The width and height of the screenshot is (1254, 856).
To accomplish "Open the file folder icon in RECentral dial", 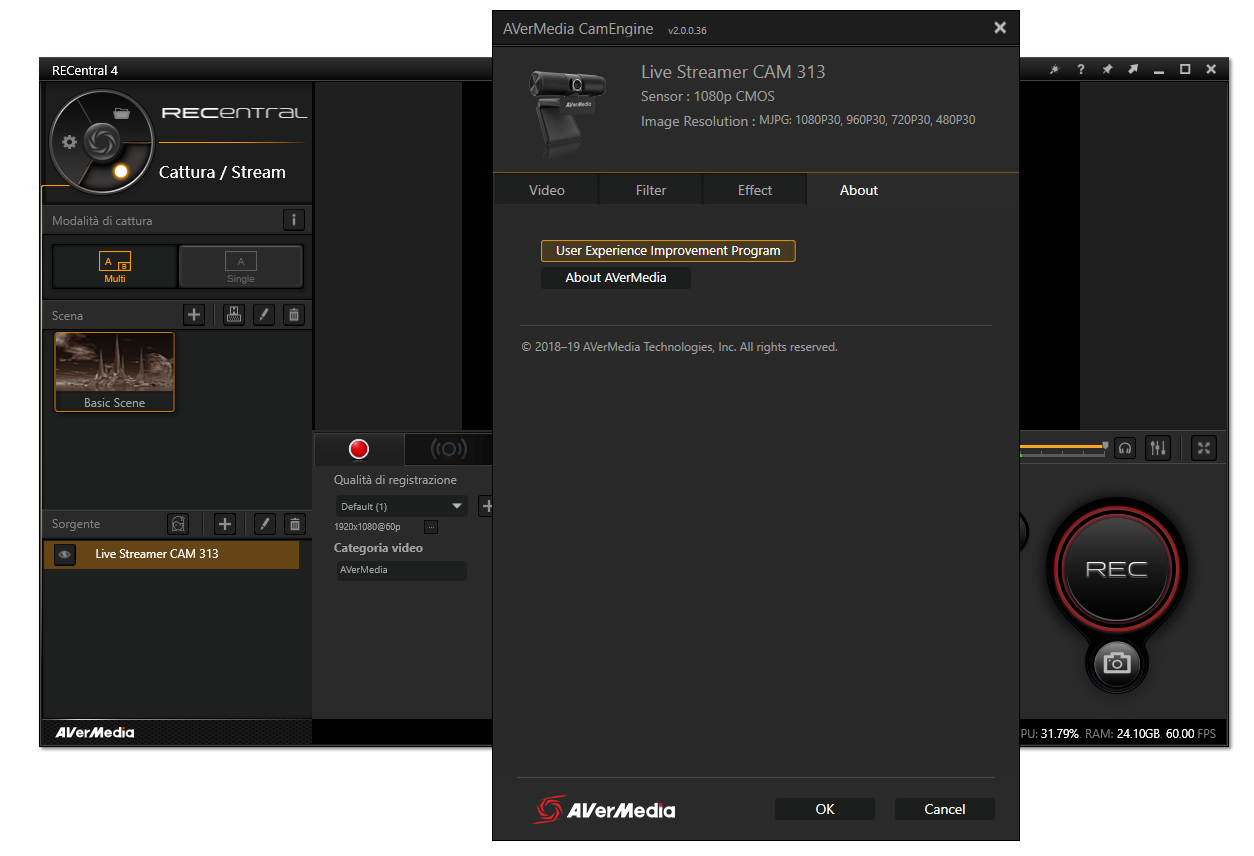I will 122,113.
